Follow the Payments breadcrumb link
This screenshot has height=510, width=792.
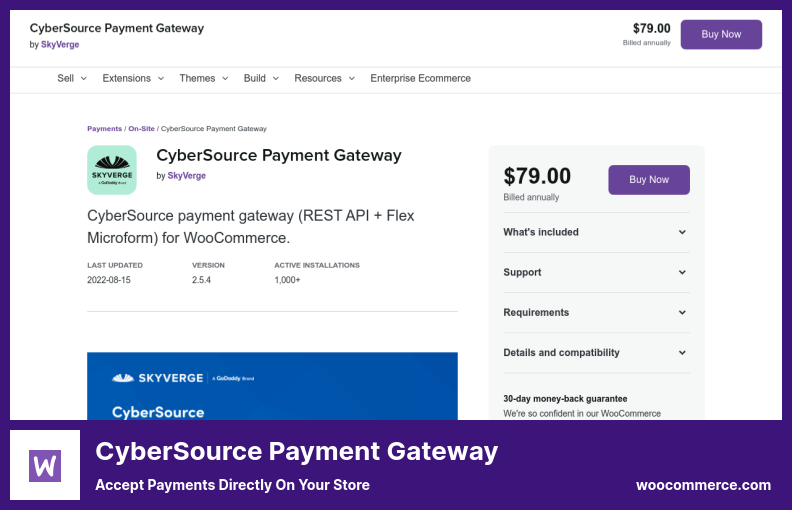click(104, 129)
